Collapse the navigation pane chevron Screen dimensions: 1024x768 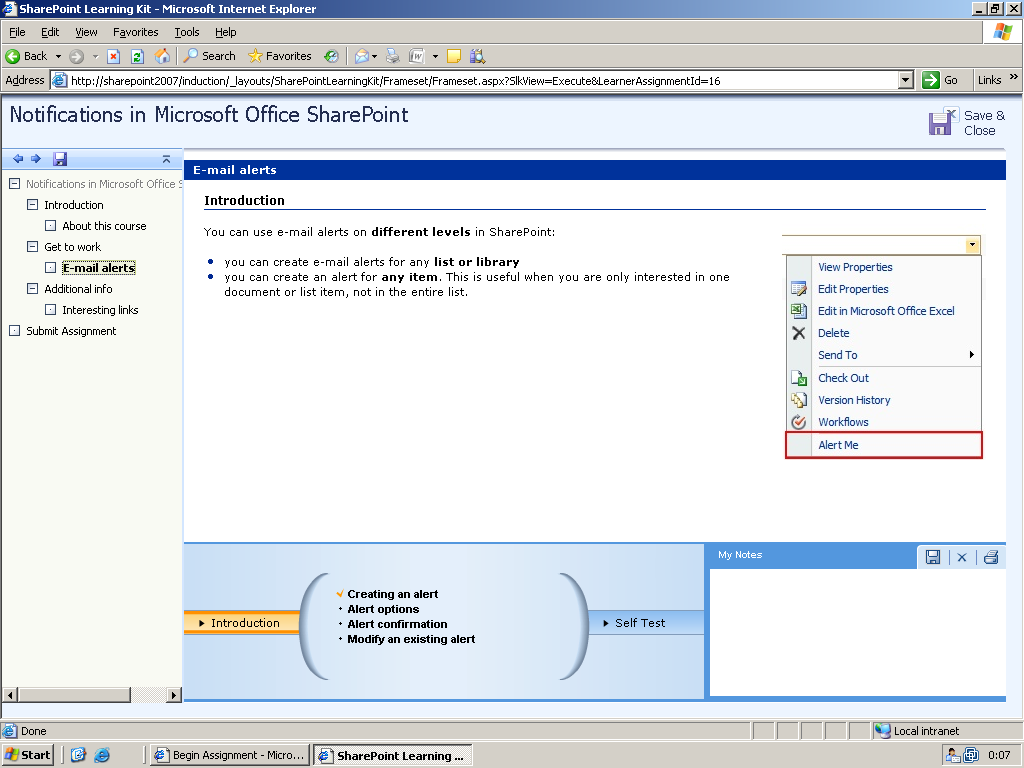pos(166,159)
